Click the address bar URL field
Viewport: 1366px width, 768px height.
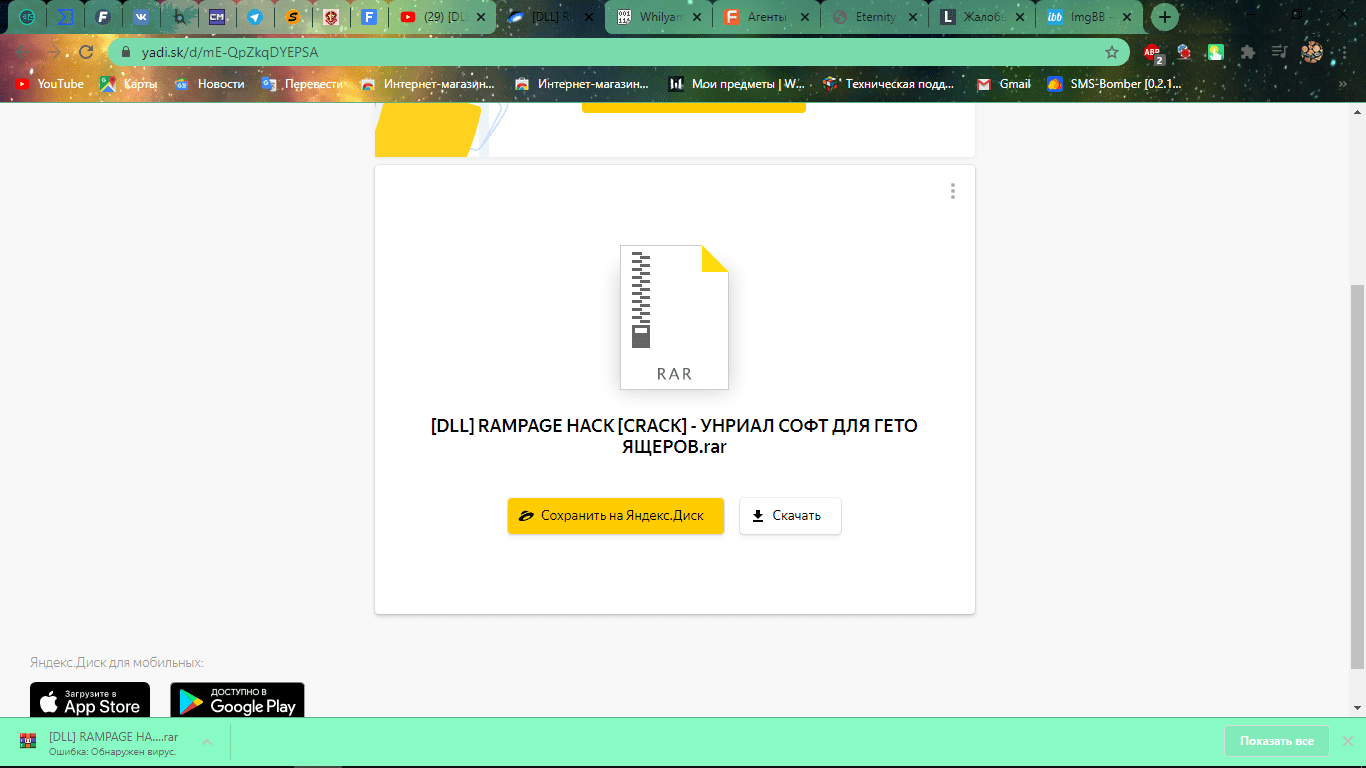[x=600, y=52]
